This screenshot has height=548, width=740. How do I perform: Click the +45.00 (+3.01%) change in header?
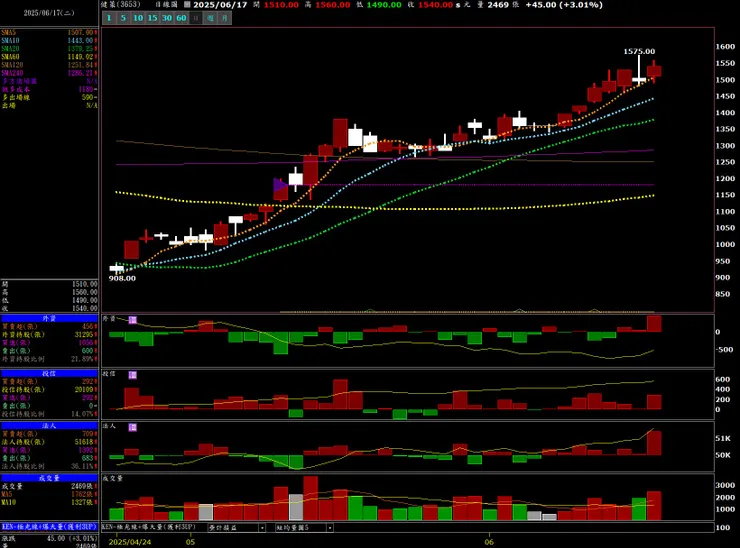564,5
